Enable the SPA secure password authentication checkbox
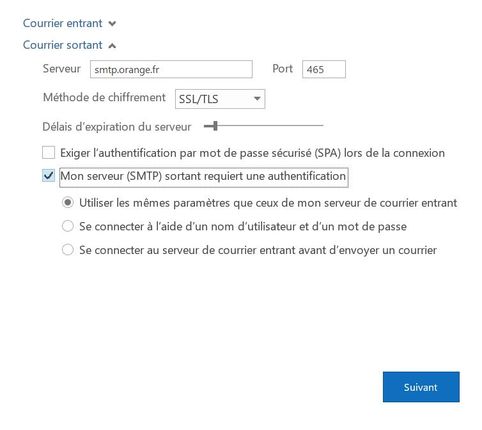The height and width of the screenshot is (430, 482). click(49, 153)
